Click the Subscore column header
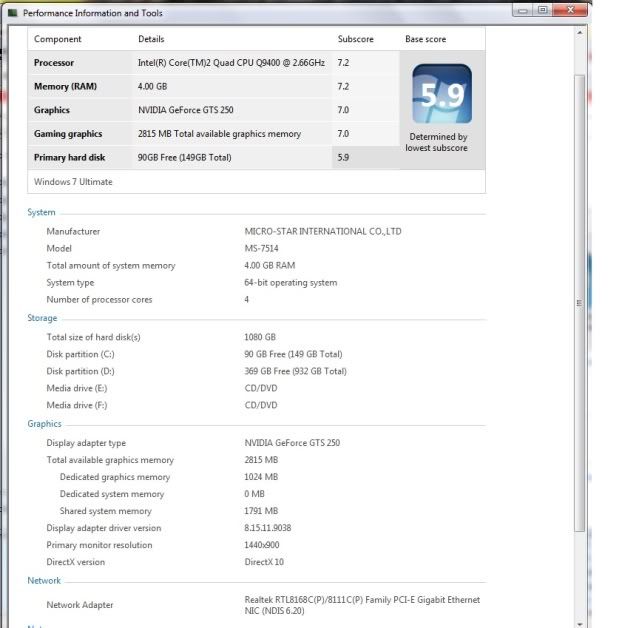The image size is (639, 628). pos(355,39)
